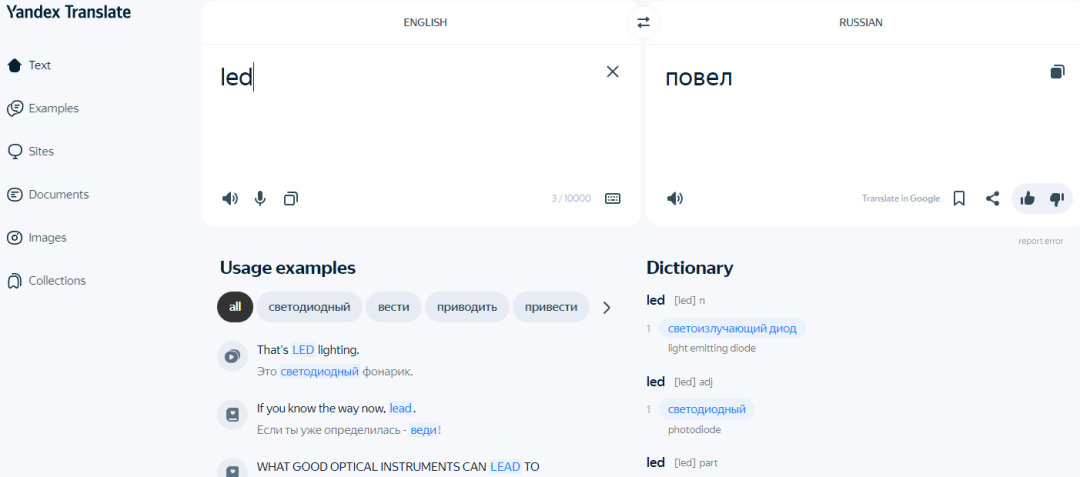Copy the translation повел
The height and width of the screenshot is (477, 1080).
(1057, 72)
